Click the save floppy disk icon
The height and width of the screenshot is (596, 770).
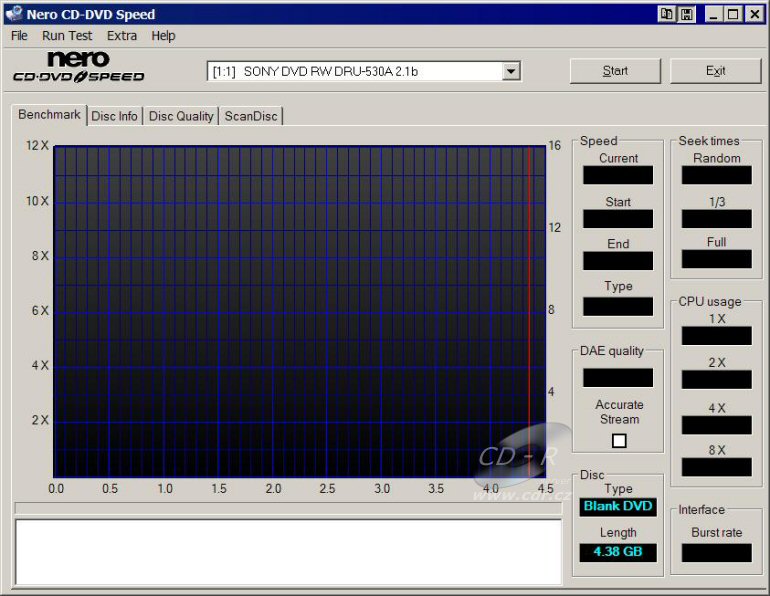[x=687, y=14]
